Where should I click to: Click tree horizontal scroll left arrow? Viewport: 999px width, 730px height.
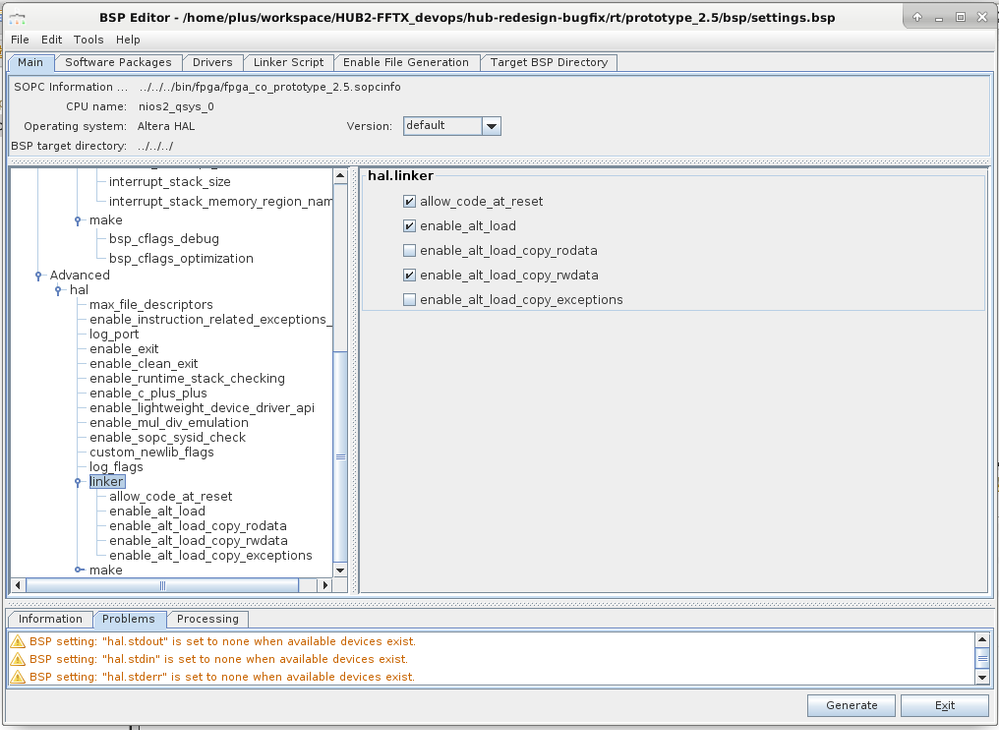[x=18, y=585]
